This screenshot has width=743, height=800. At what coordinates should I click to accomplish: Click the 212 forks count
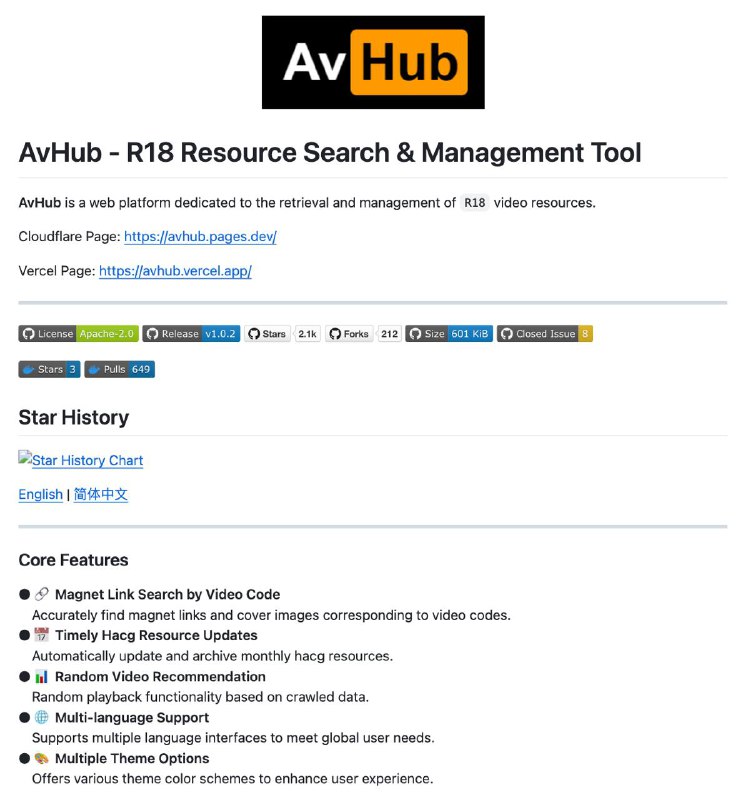(389, 334)
